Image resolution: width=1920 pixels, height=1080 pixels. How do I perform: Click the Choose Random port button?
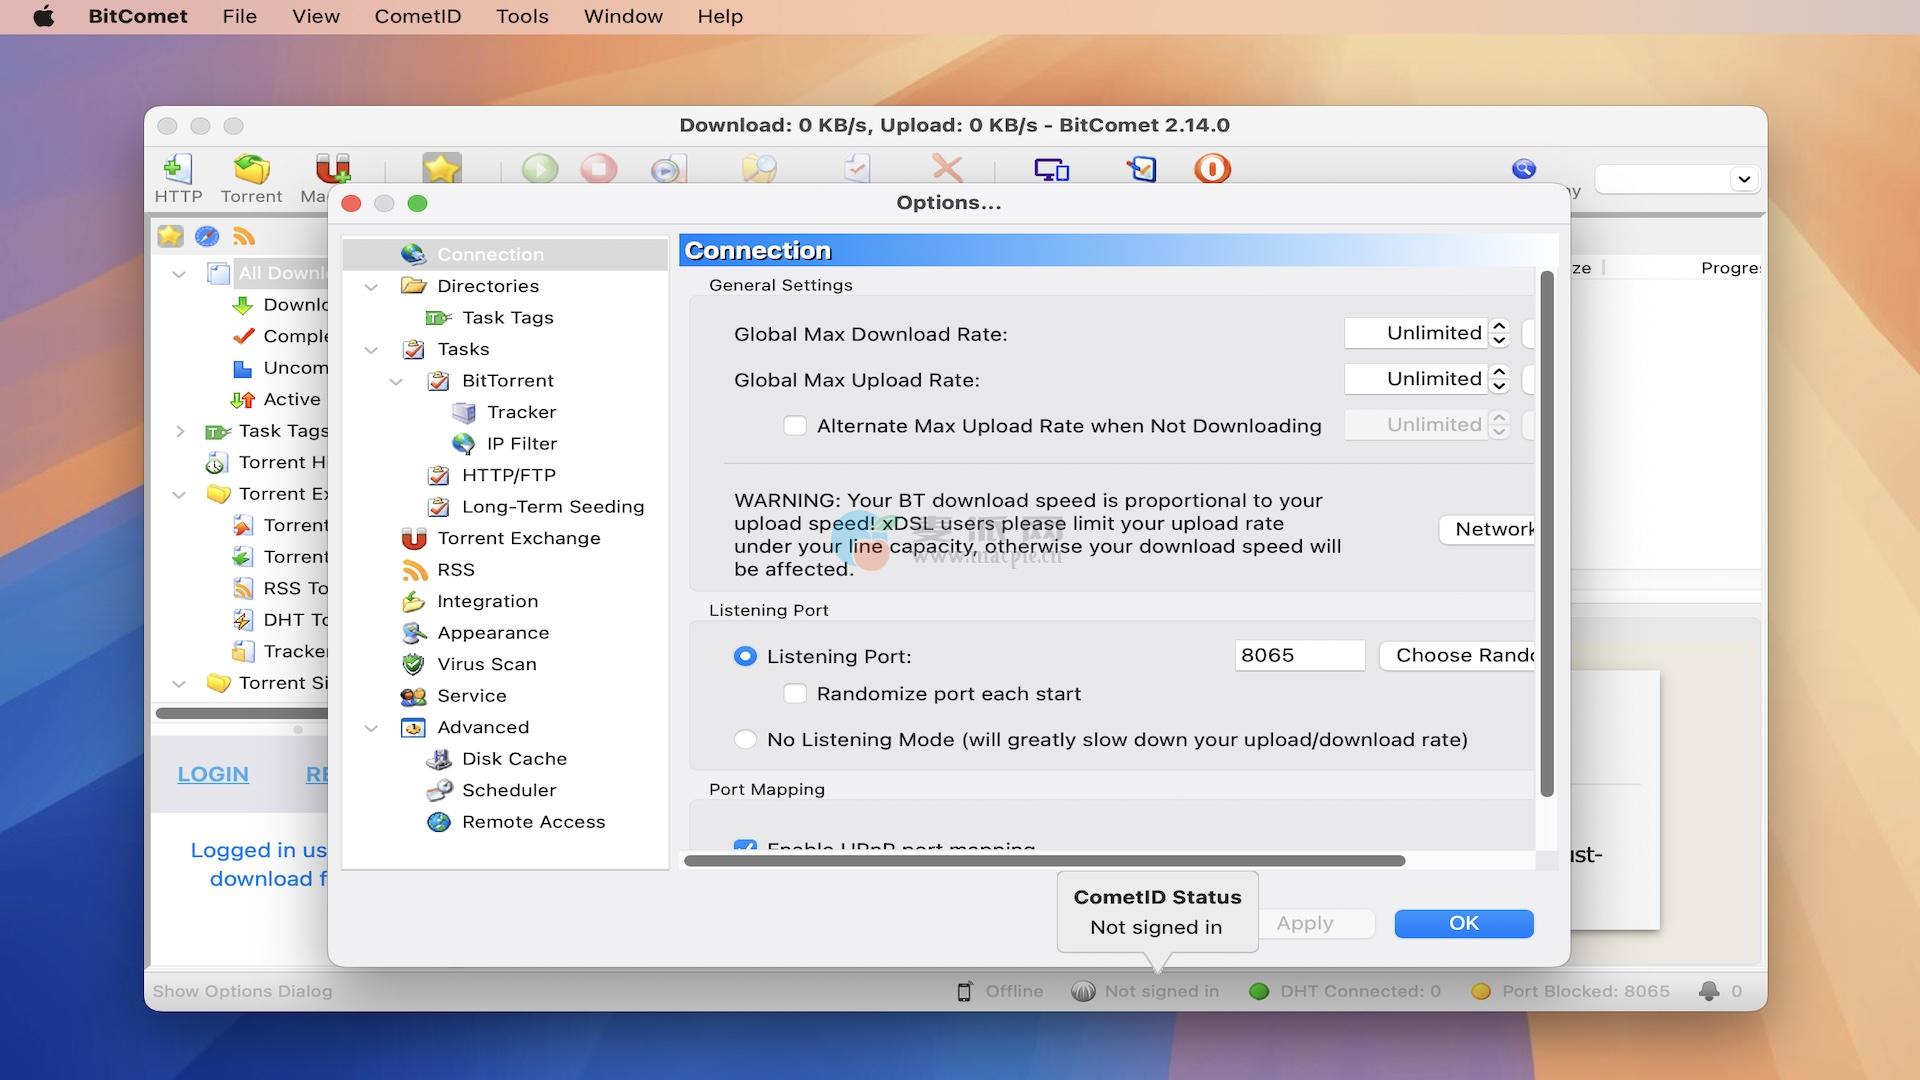click(1457, 655)
